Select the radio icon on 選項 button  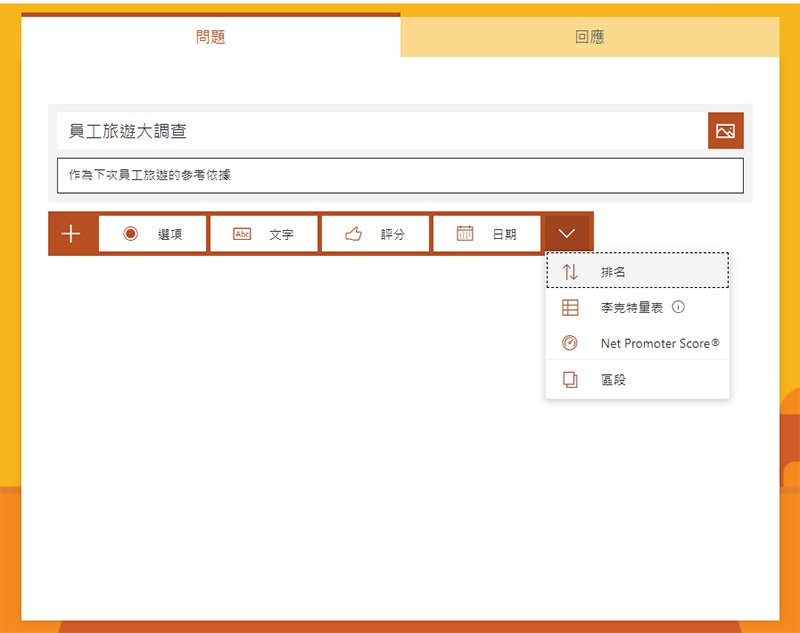coord(130,234)
